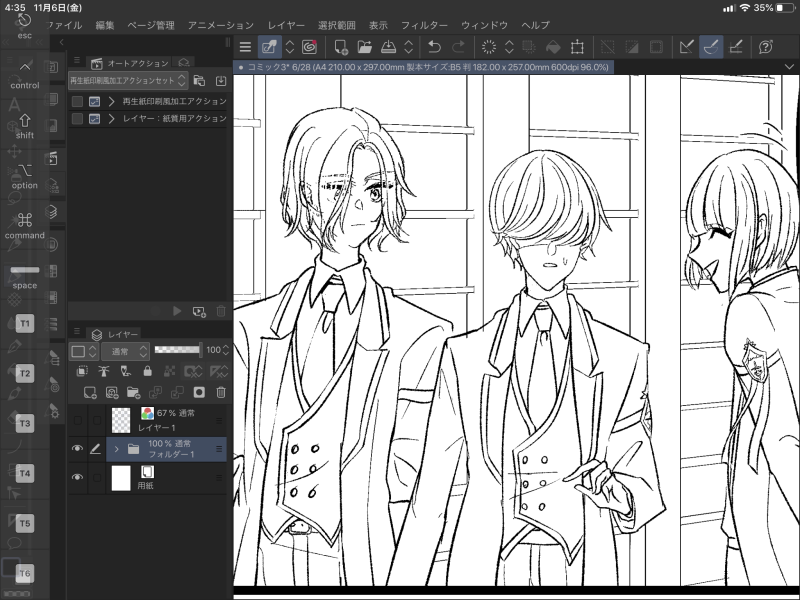Click layer opacity slider
800x600 pixels.
point(177,349)
